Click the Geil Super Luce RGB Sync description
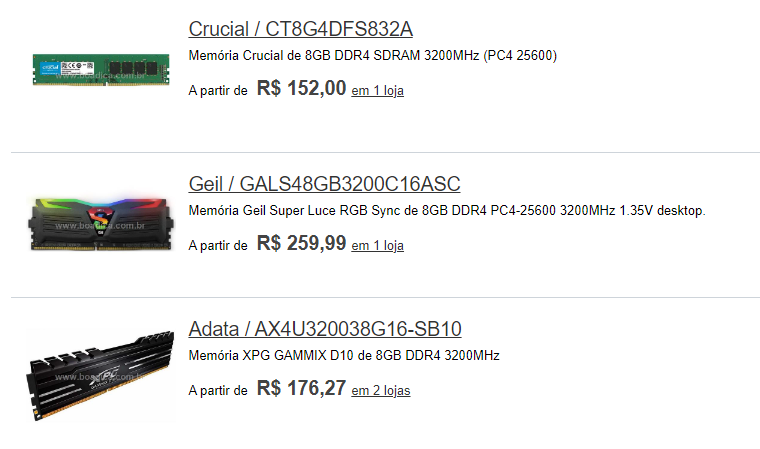 [447, 211]
